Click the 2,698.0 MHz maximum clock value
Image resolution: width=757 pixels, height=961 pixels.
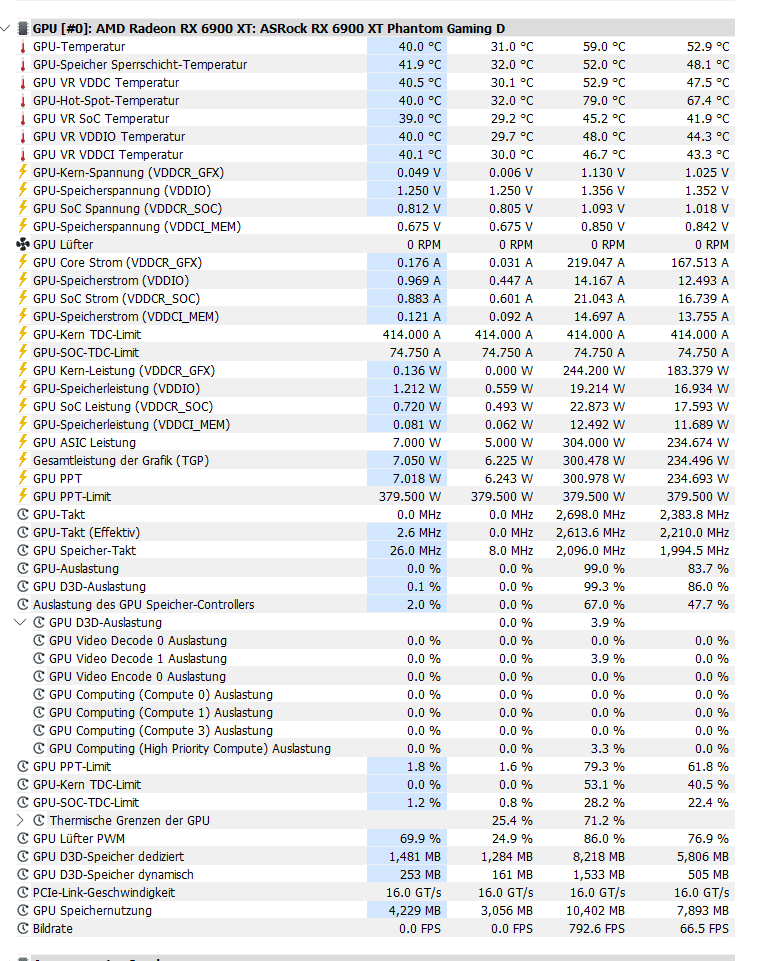[591, 514]
